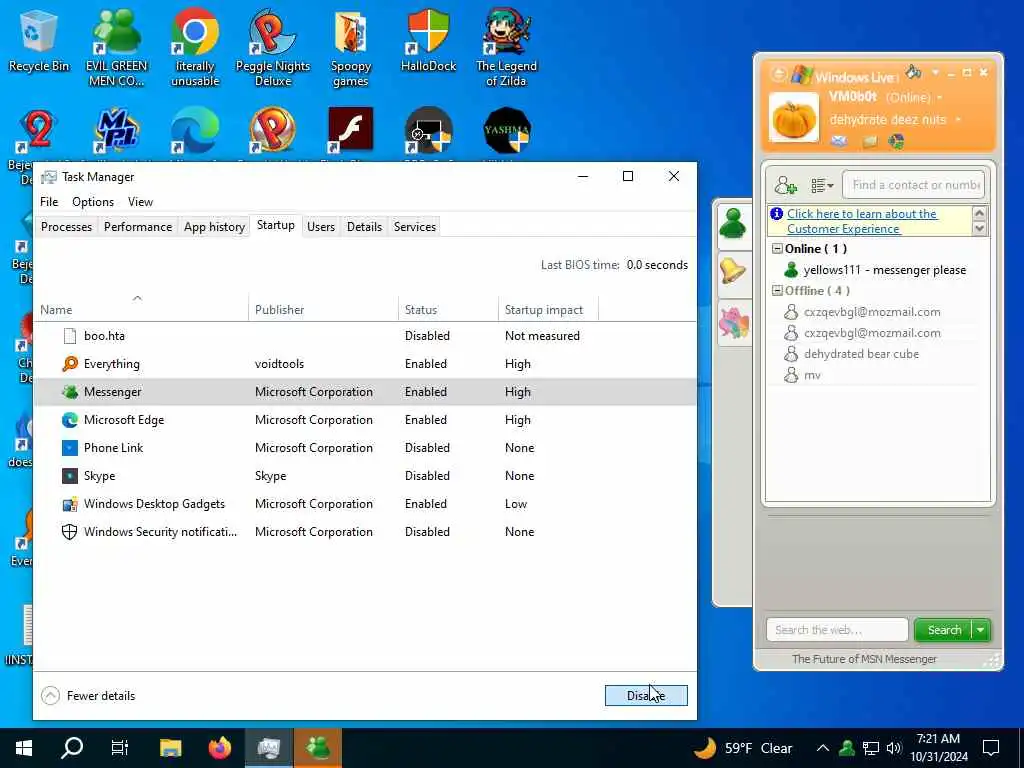Image resolution: width=1024 pixels, height=768 pixels.
Task: Click the Peggle Nights Deluxe desktop icon
Action: click(273, 47)
